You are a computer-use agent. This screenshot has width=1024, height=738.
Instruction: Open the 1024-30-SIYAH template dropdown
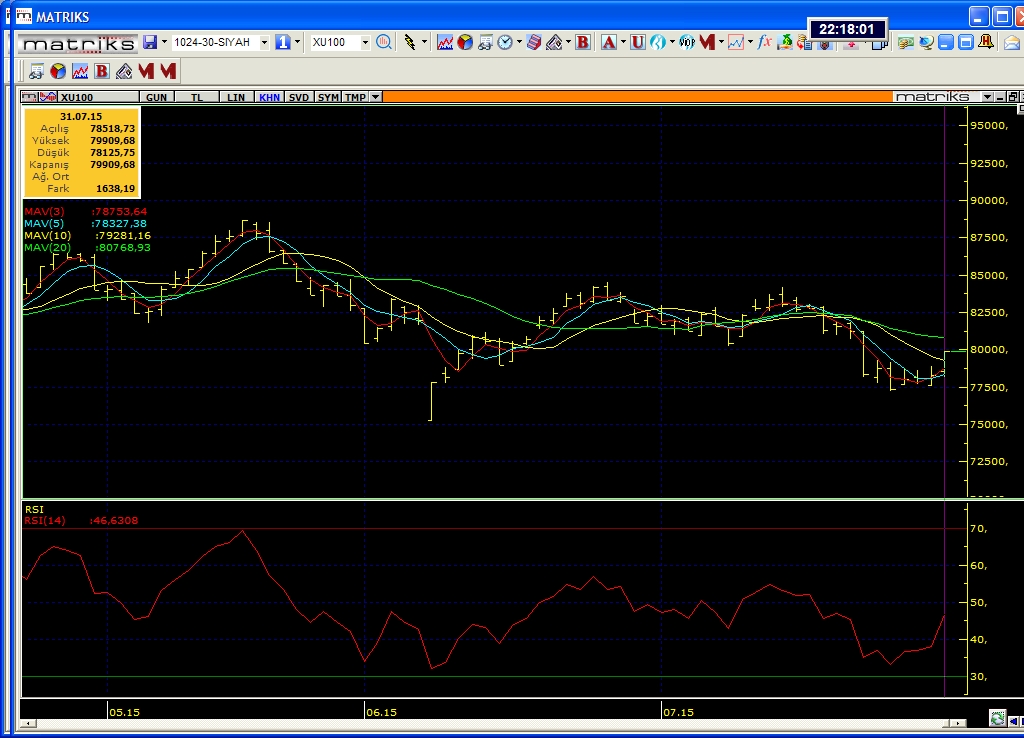pos(264,42)
